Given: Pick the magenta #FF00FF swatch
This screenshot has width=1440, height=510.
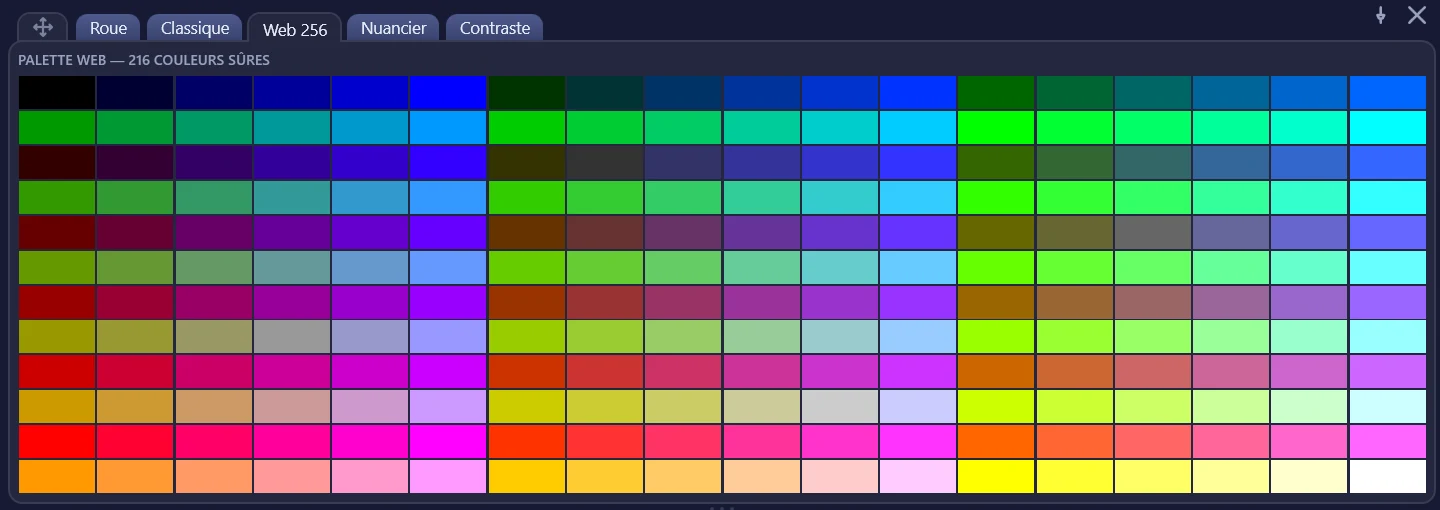Looking at the screenshot, I should [x=448, y=442].
